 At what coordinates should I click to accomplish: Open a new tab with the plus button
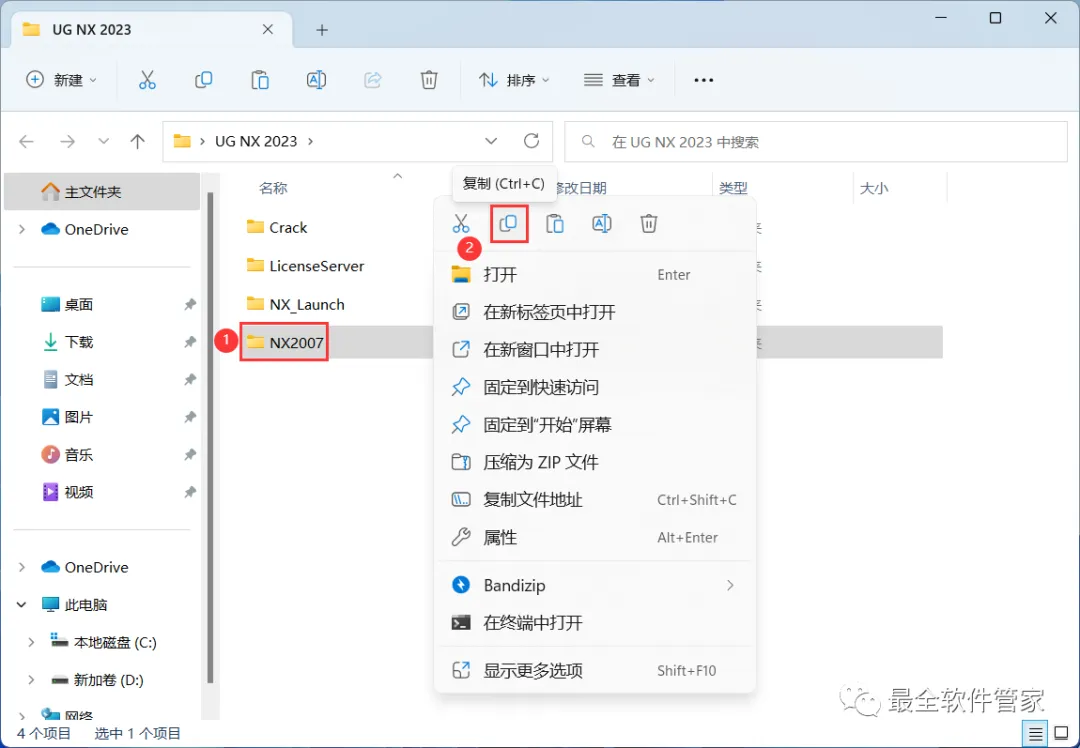click(x=322, y=30)
